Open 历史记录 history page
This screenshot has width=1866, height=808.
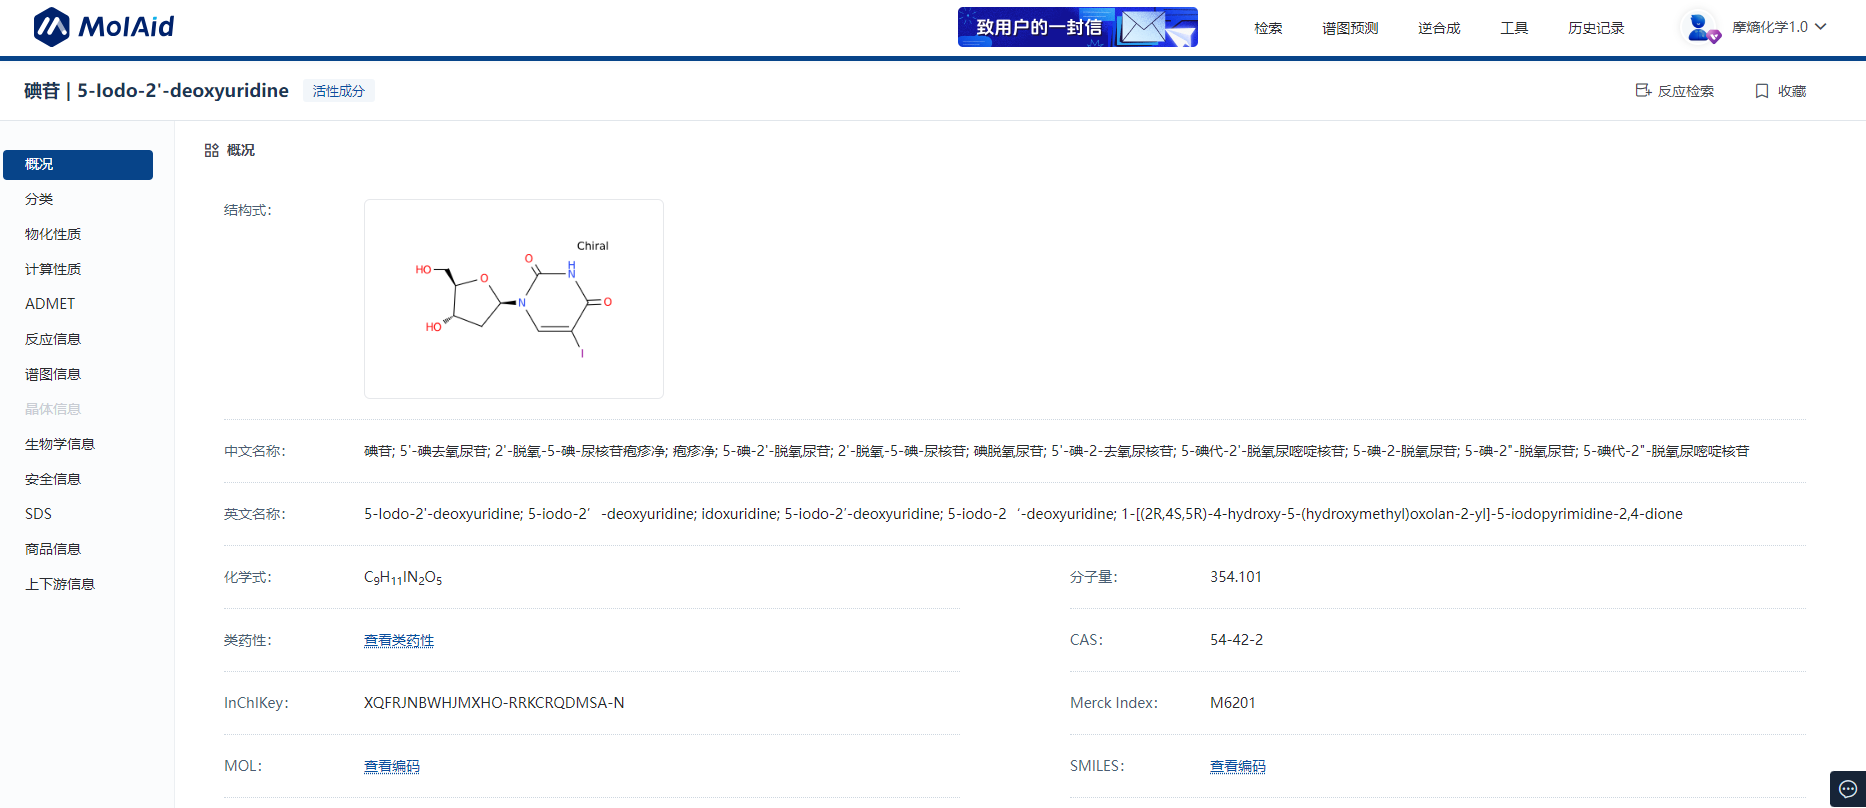[x=1596, y=28]
